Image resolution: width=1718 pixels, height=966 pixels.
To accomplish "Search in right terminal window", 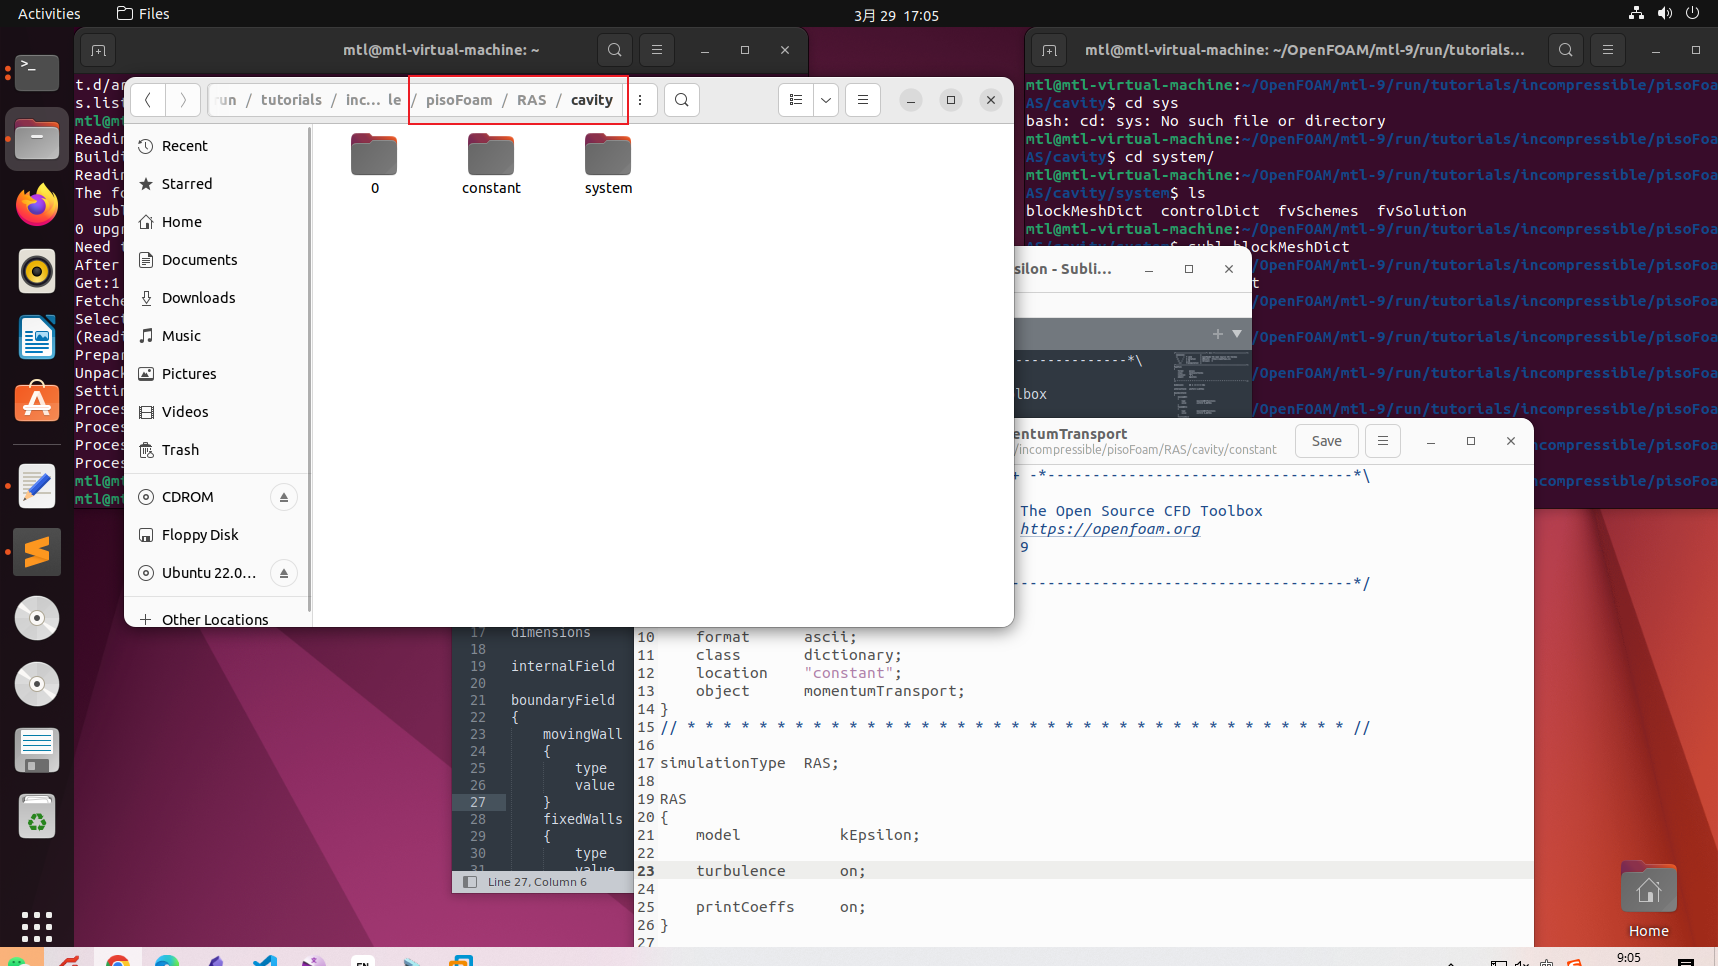I will [1566, 50].
